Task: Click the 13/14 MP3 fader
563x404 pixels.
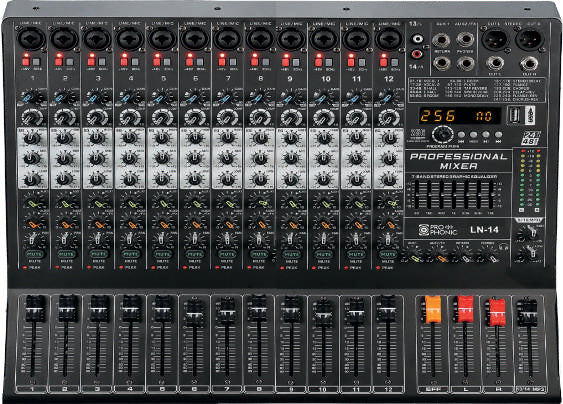Action: point(527,312)
